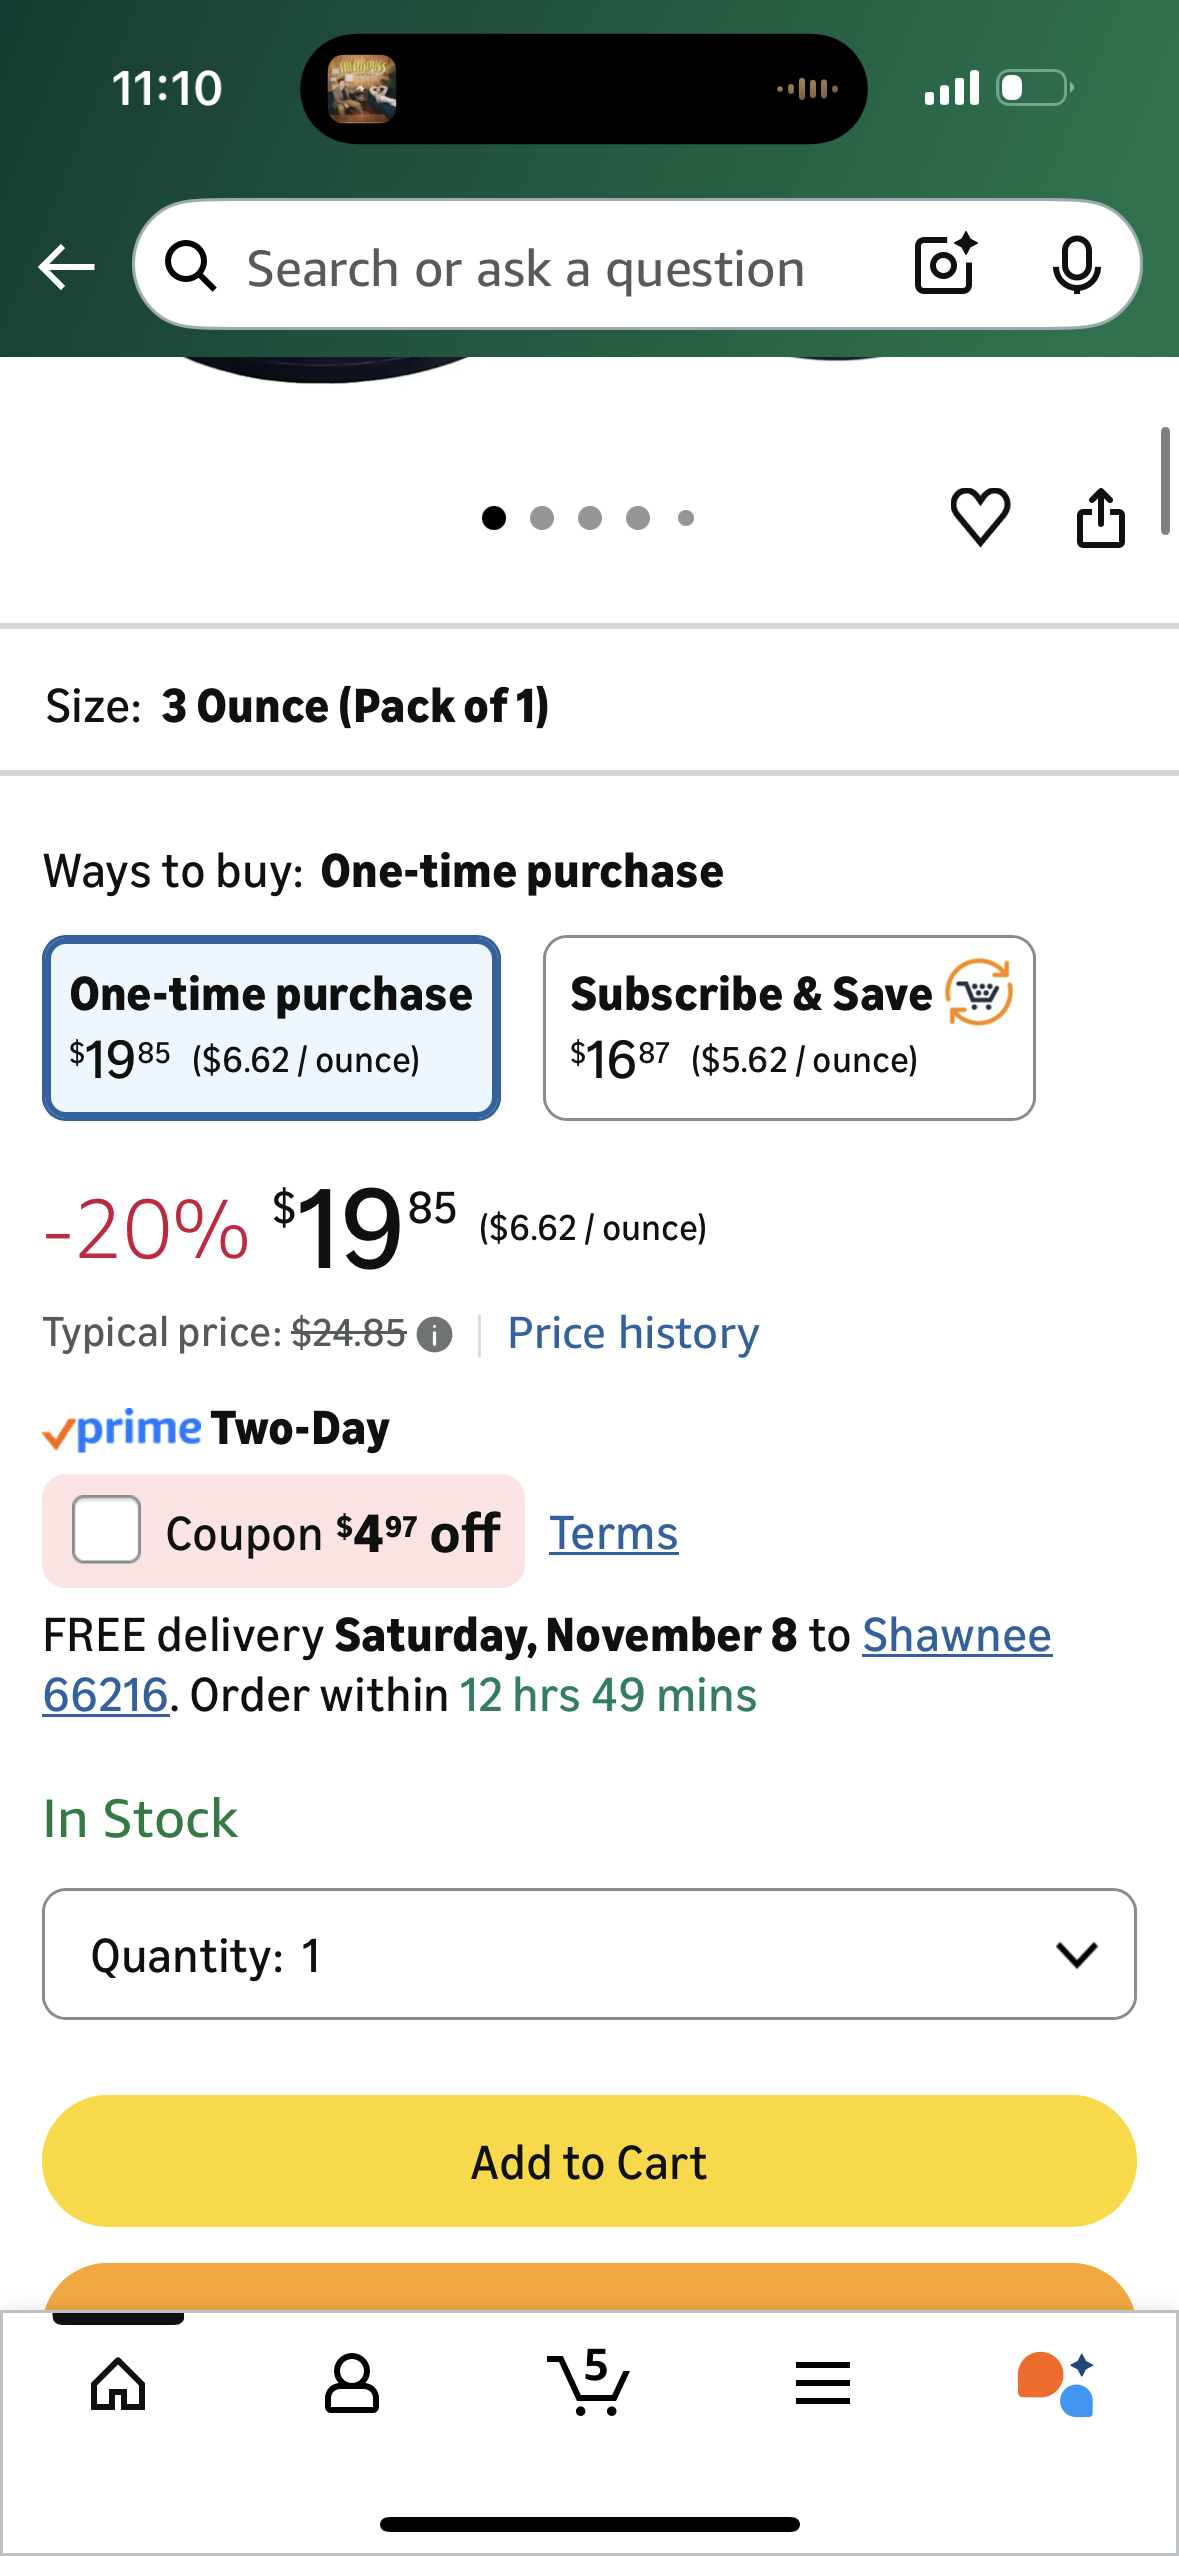Open typical price info icon

[434, 1334]
